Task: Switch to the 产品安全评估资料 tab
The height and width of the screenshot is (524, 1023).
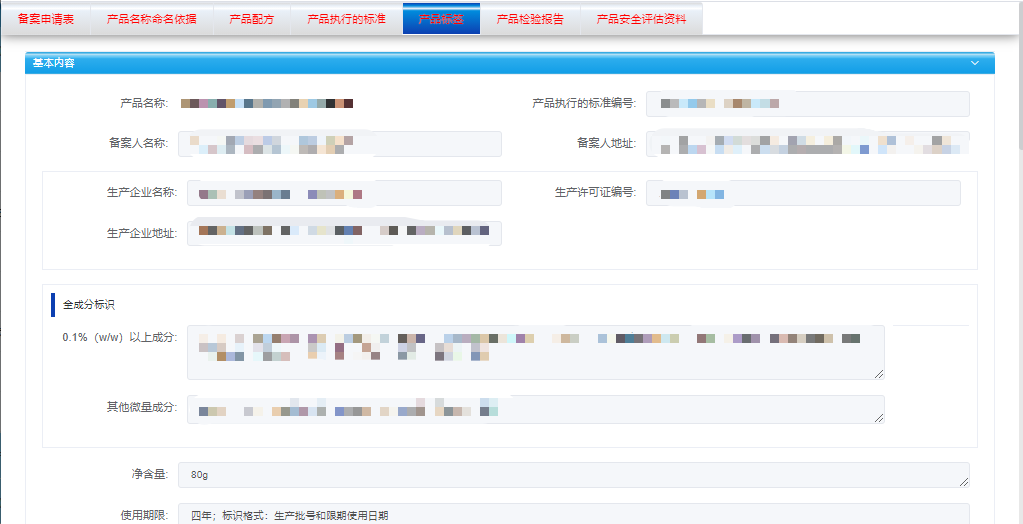Action: [x=641, y=19]
